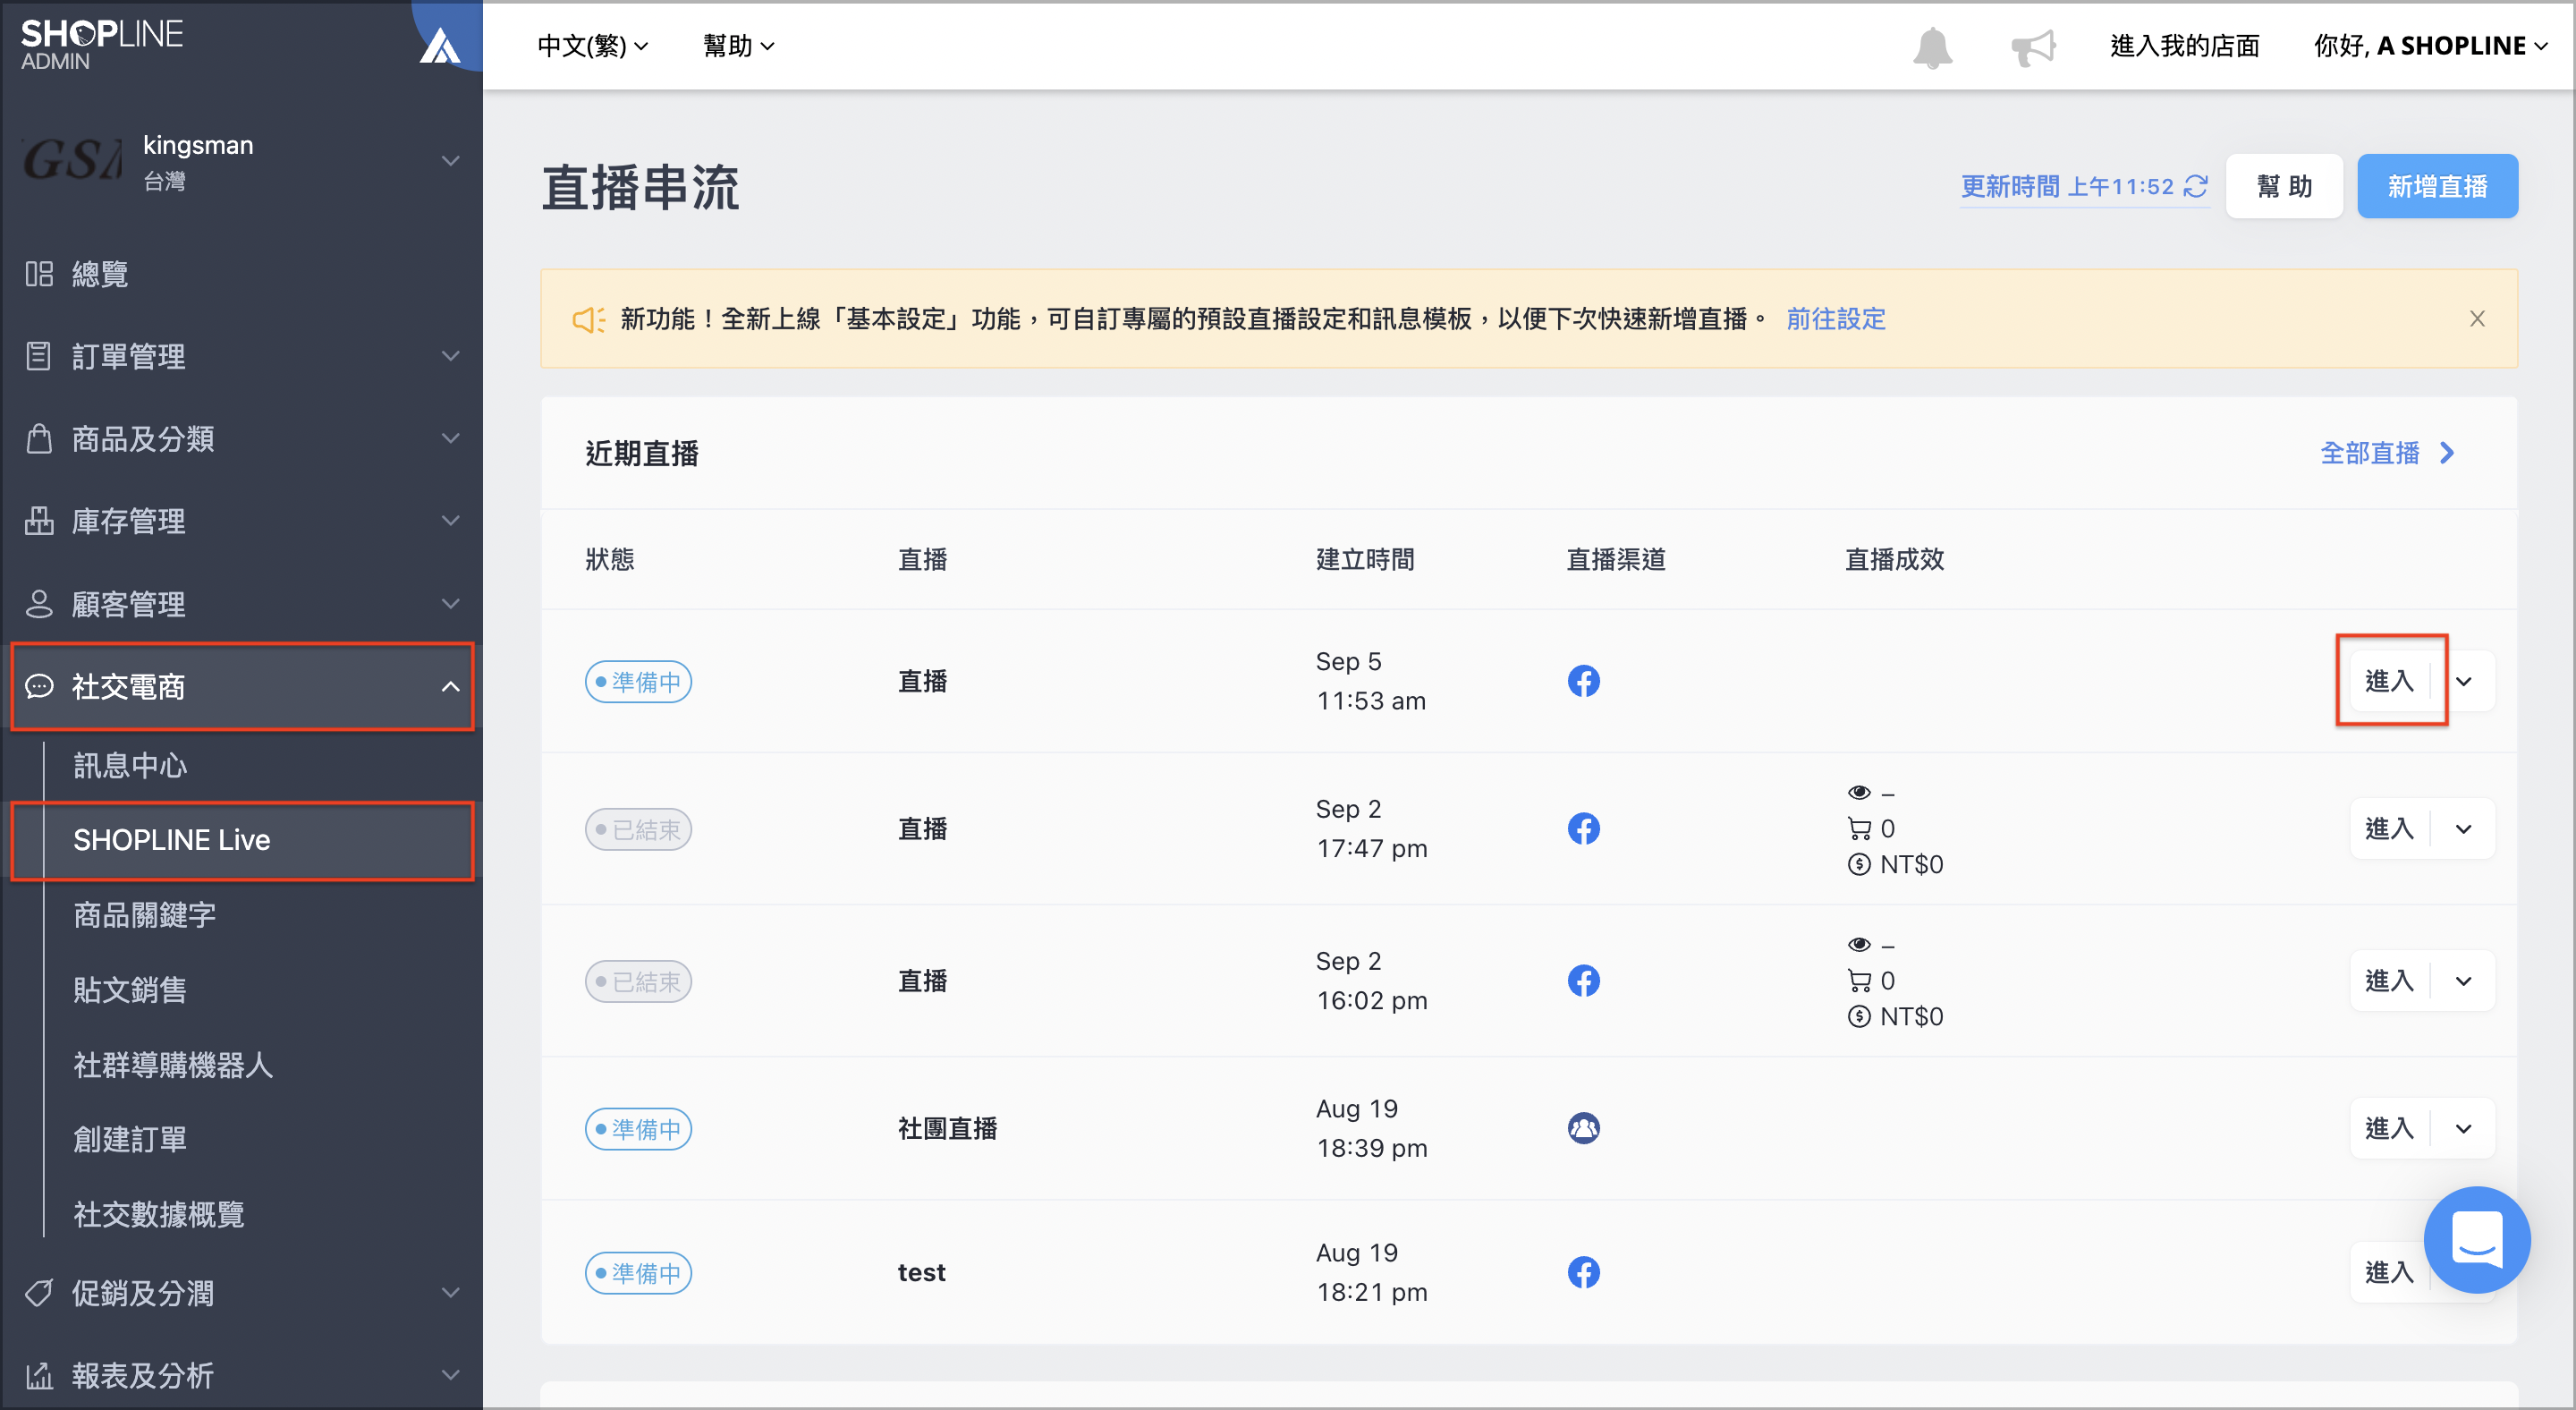Click Facebook icon in Sep 5 row
Image resolution: width=2576 pixels, height=1410 pixels.
click(x=1583, y=681)
